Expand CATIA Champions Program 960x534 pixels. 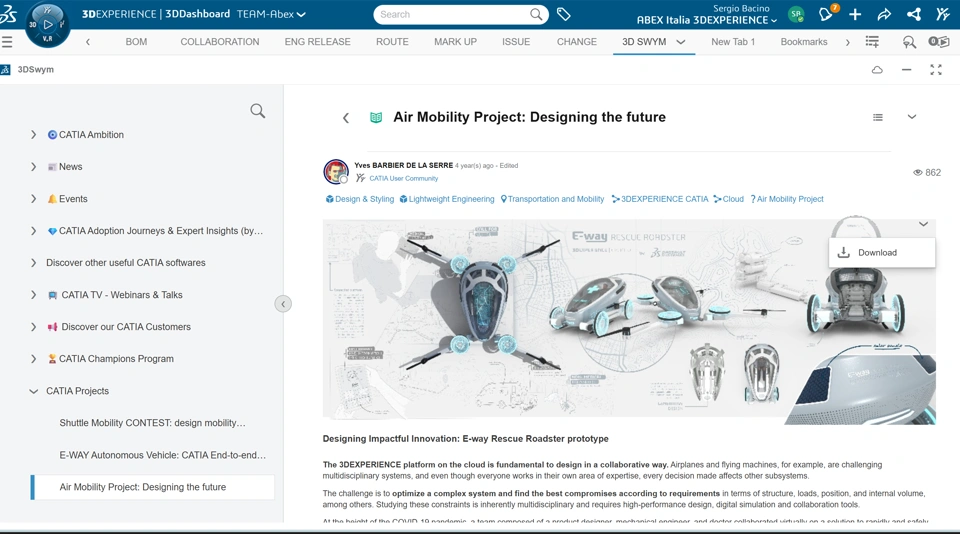pyautogui.click(x=34, y=359)
